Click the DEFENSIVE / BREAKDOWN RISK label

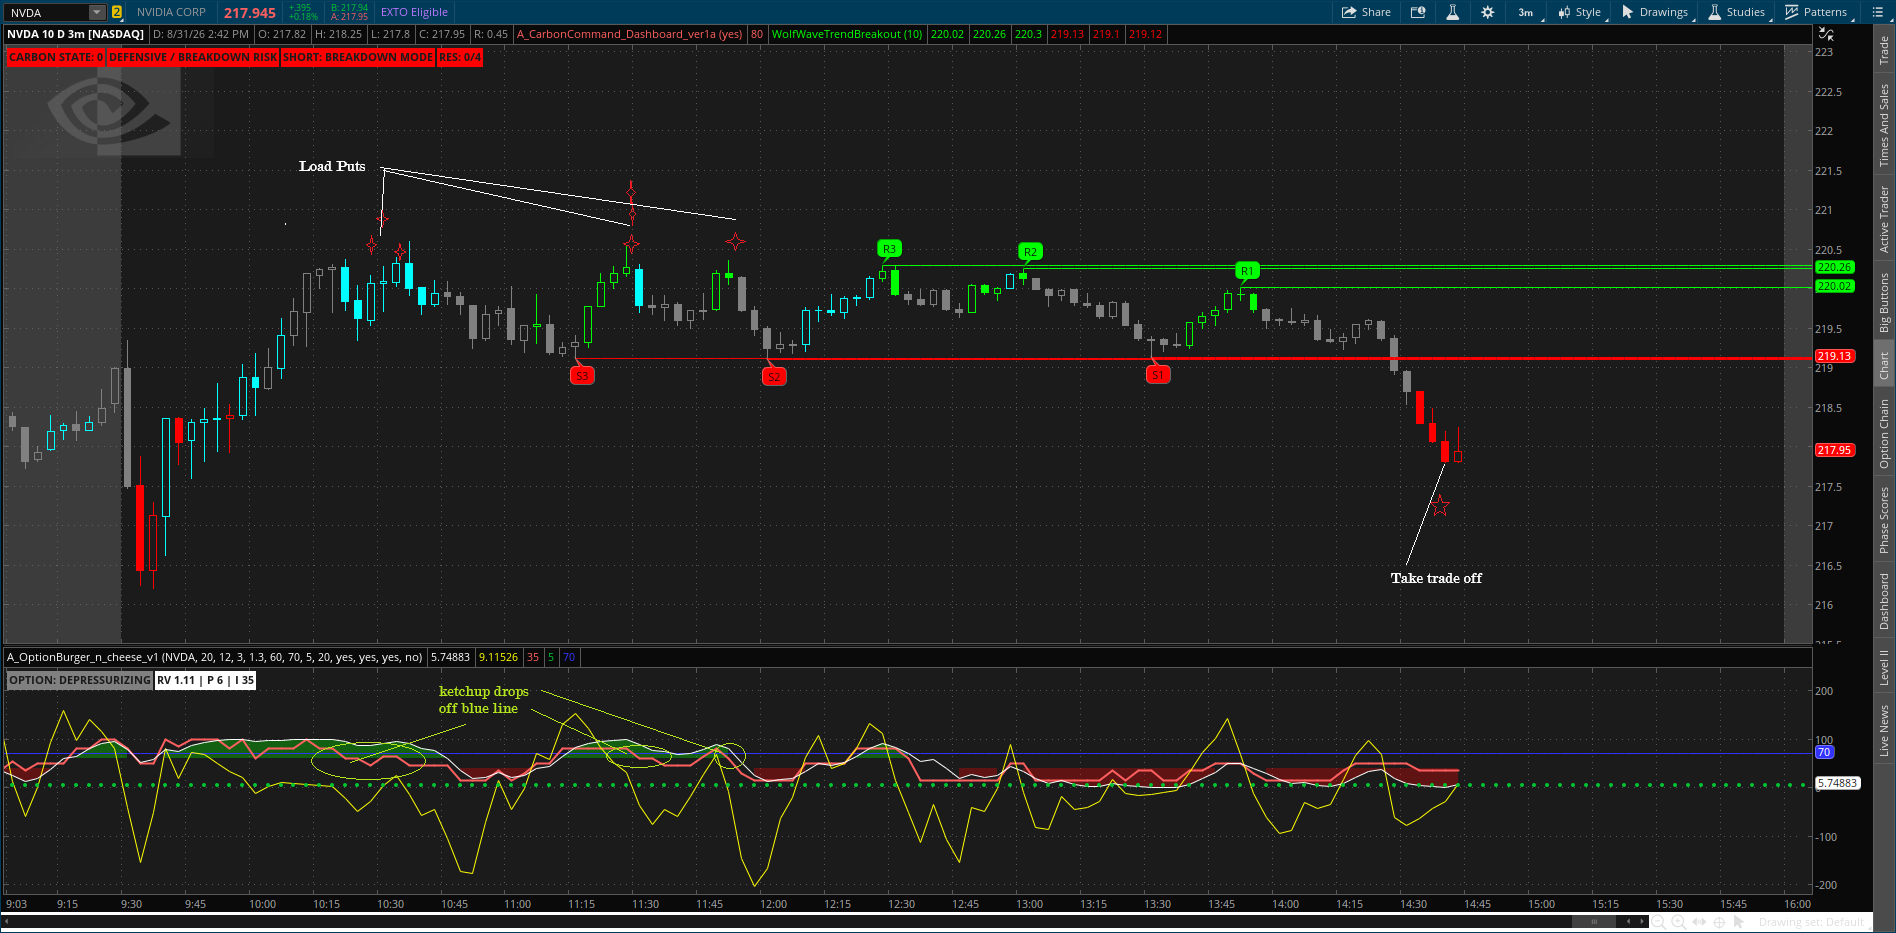193,57
